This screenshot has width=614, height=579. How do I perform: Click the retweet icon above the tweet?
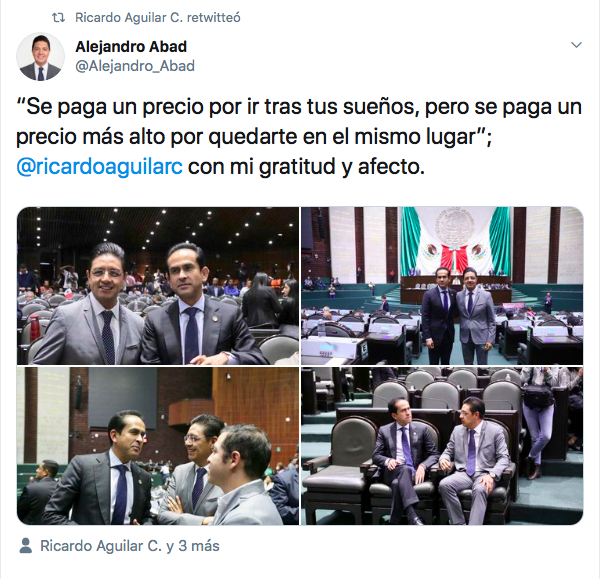58,18
